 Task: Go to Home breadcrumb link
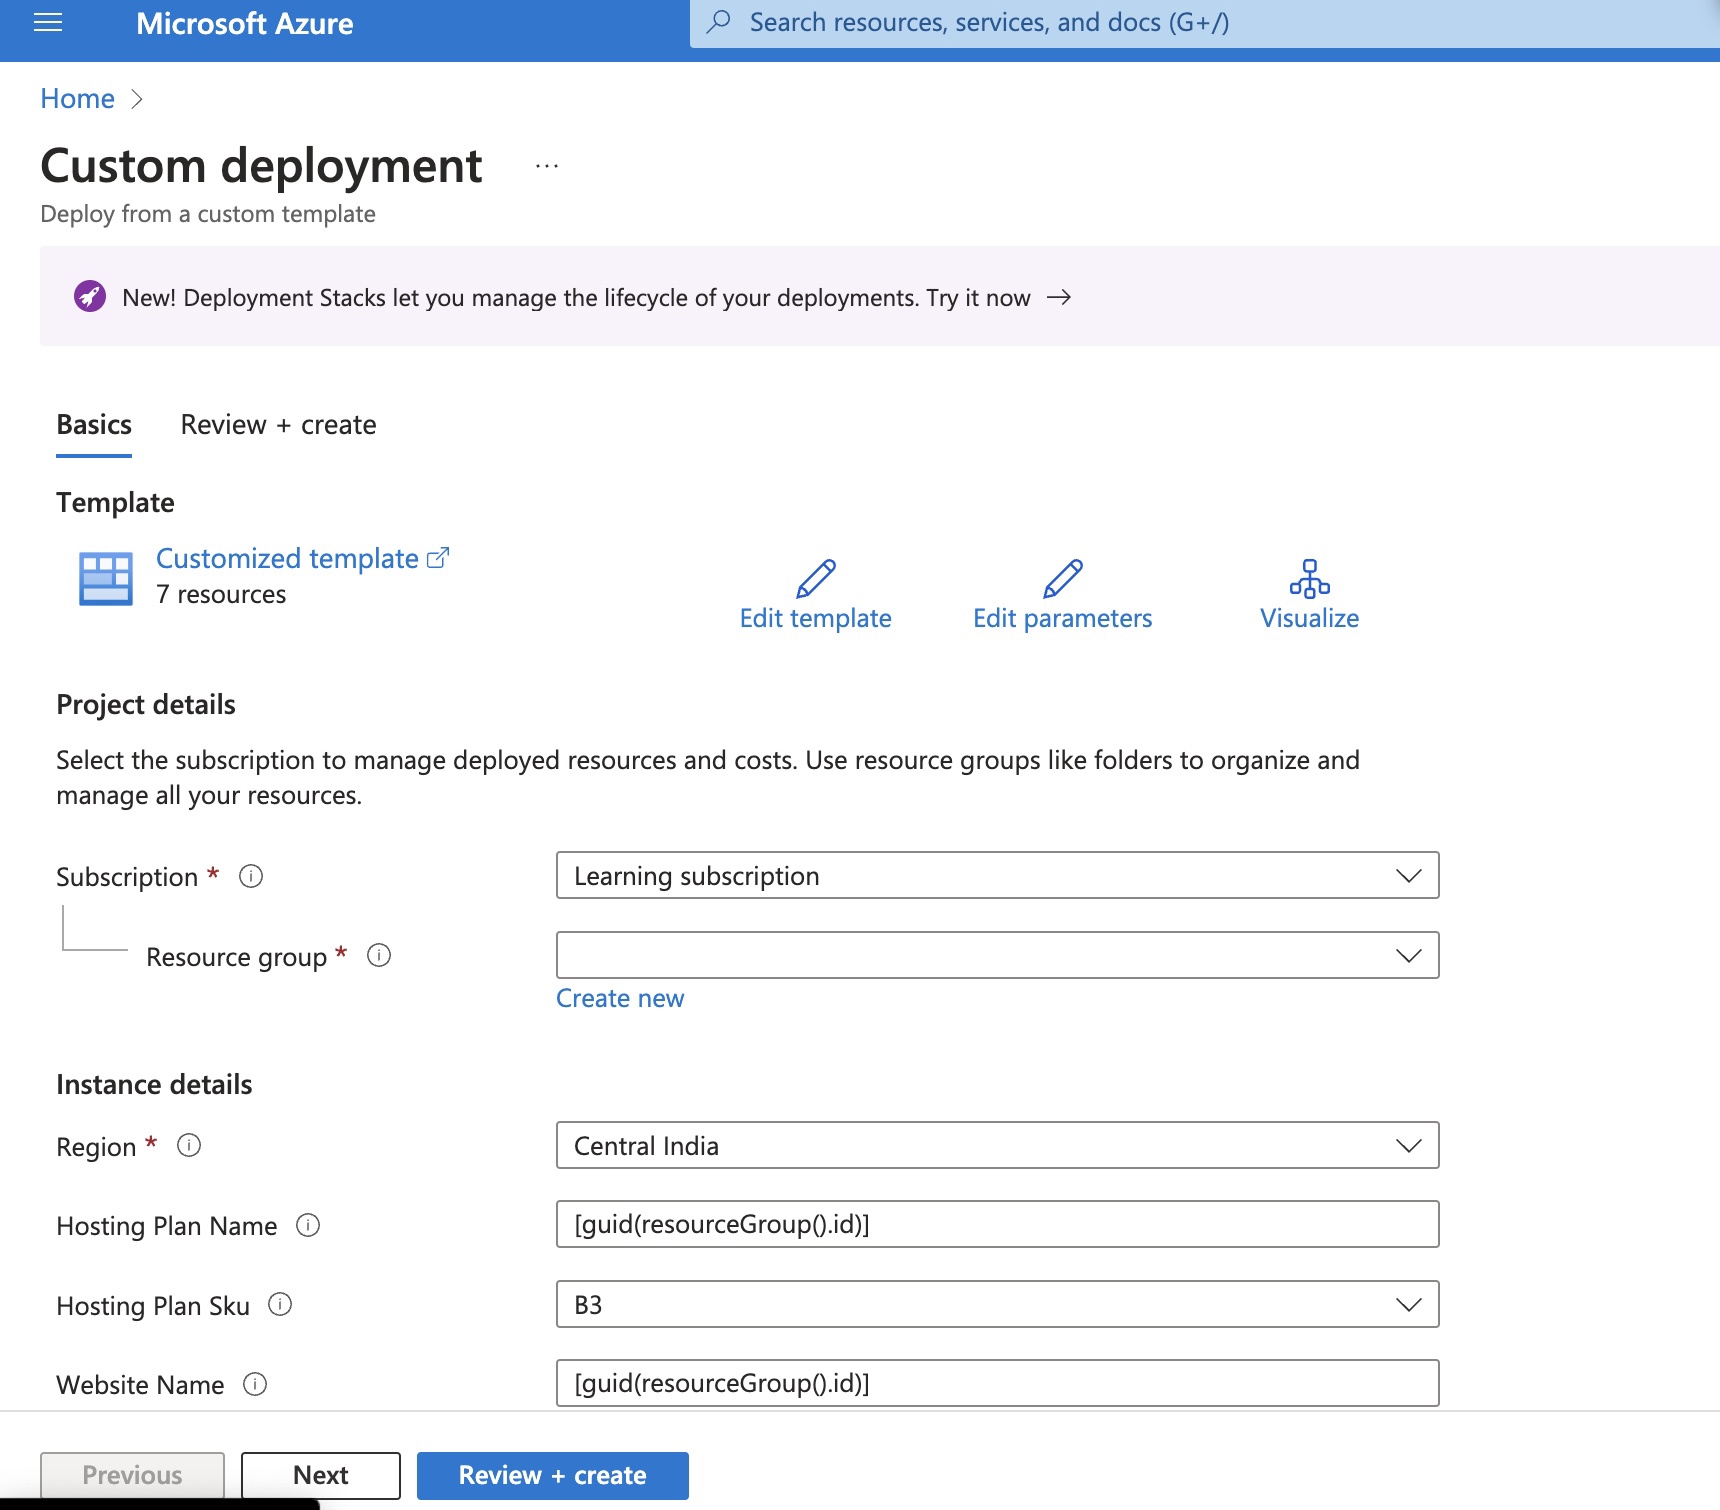(77, 98)
